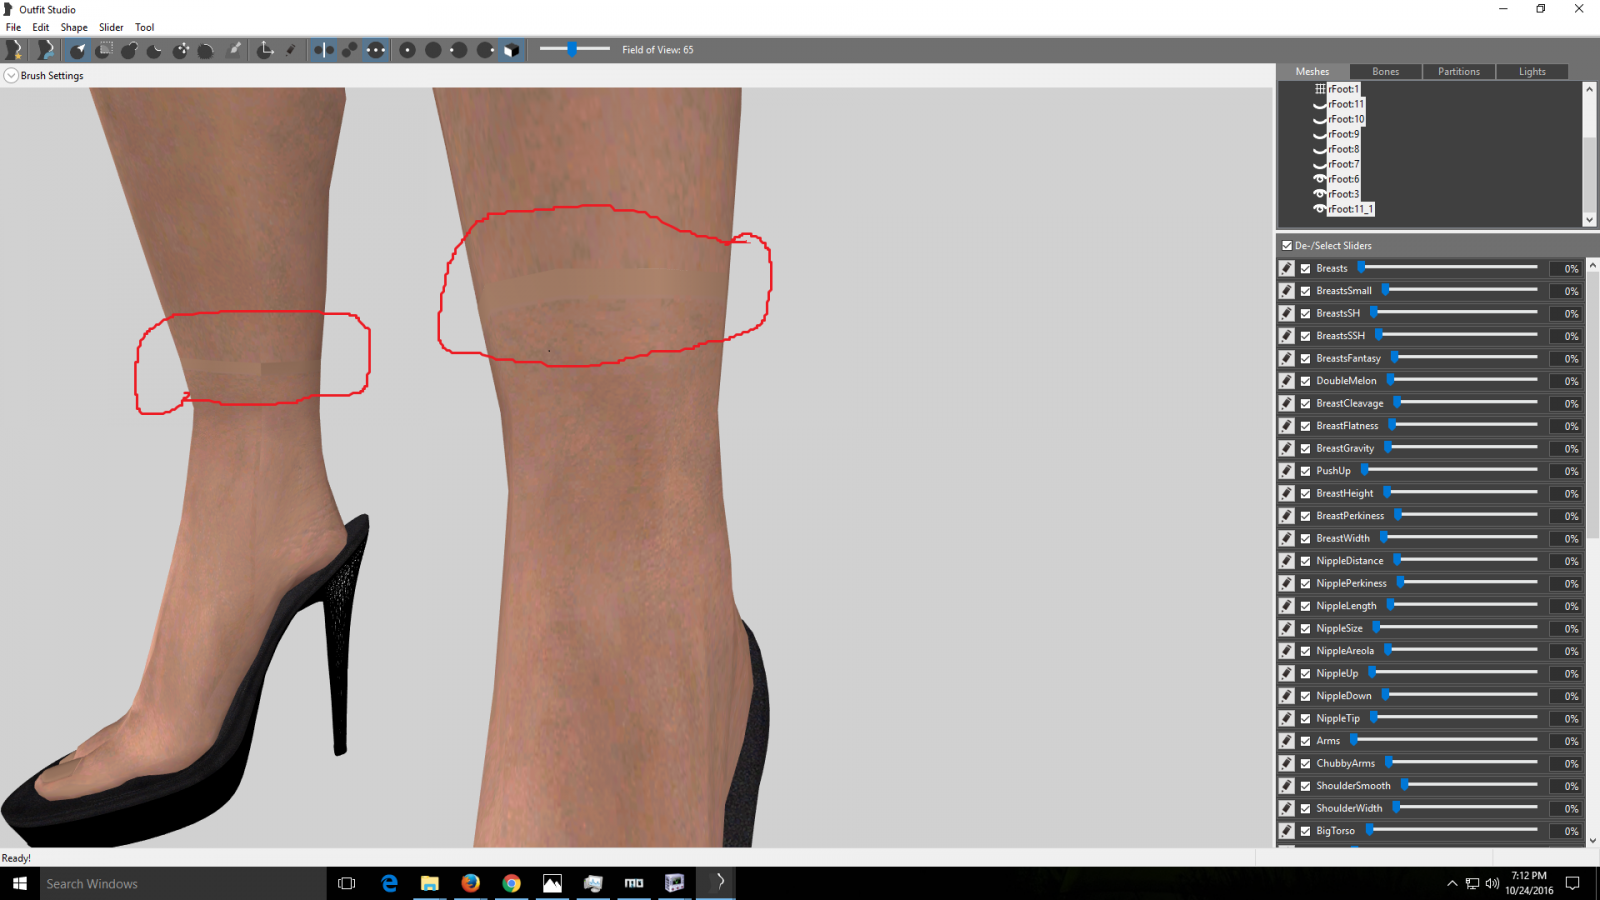Open the Windows Start menu
Viewport: 1600px width, 900px height.
coord(18,883)
